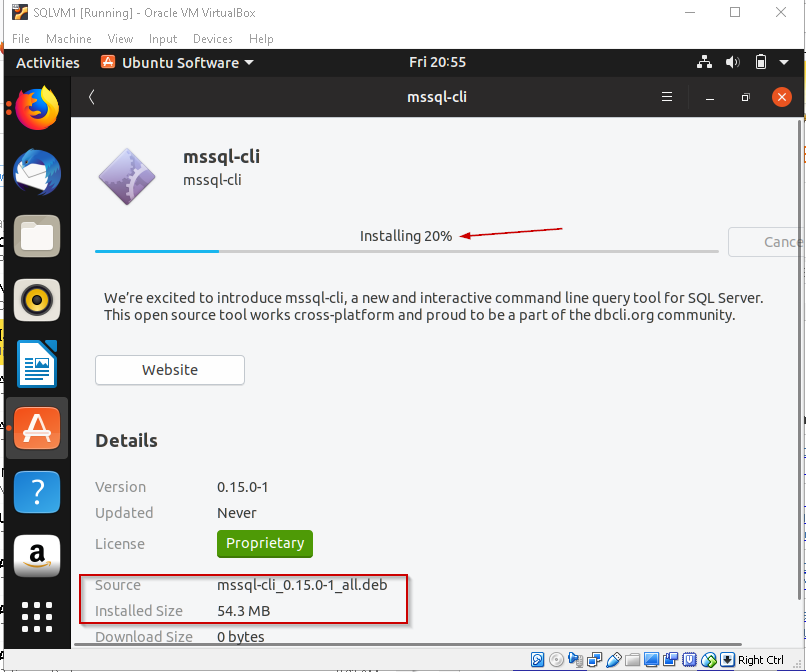Click the mssql-cli package icon

(x=127, y=177)
